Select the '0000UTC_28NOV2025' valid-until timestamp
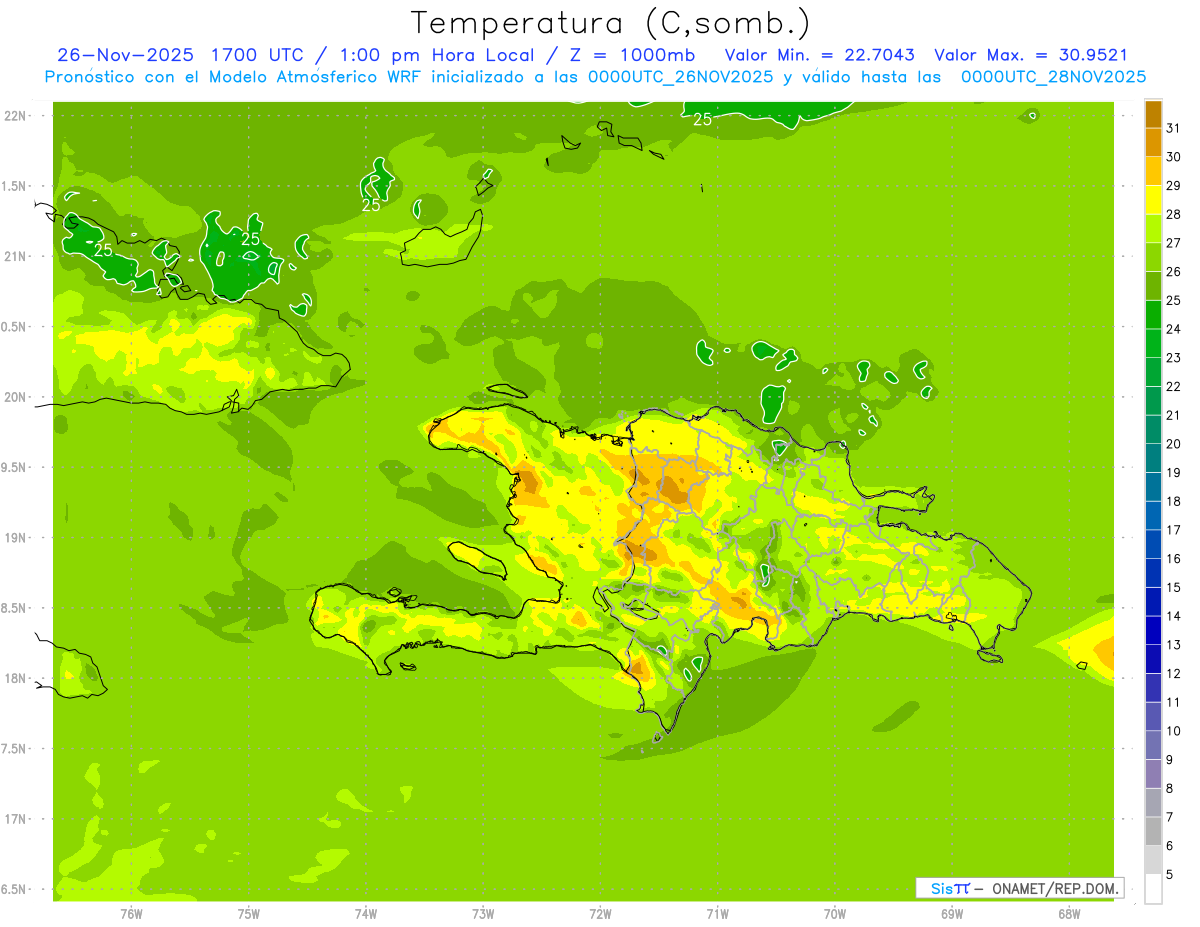Viewport: 1200px width, 927px height. [x=1053, y=77]
